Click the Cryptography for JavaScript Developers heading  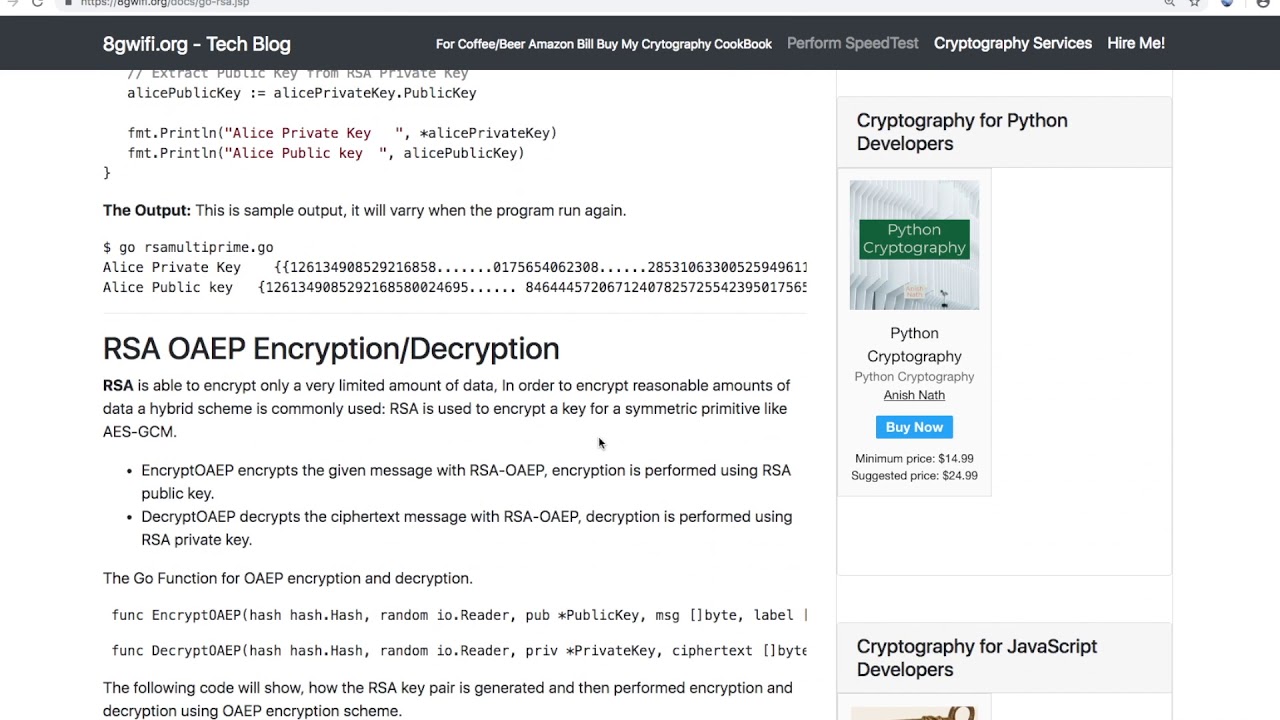[x=977, y=658]
